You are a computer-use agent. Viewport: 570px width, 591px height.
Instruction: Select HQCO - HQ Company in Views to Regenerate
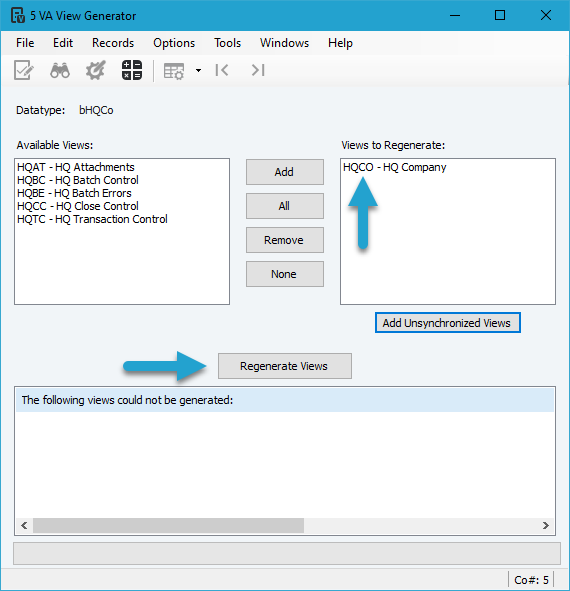click(394, 167)
